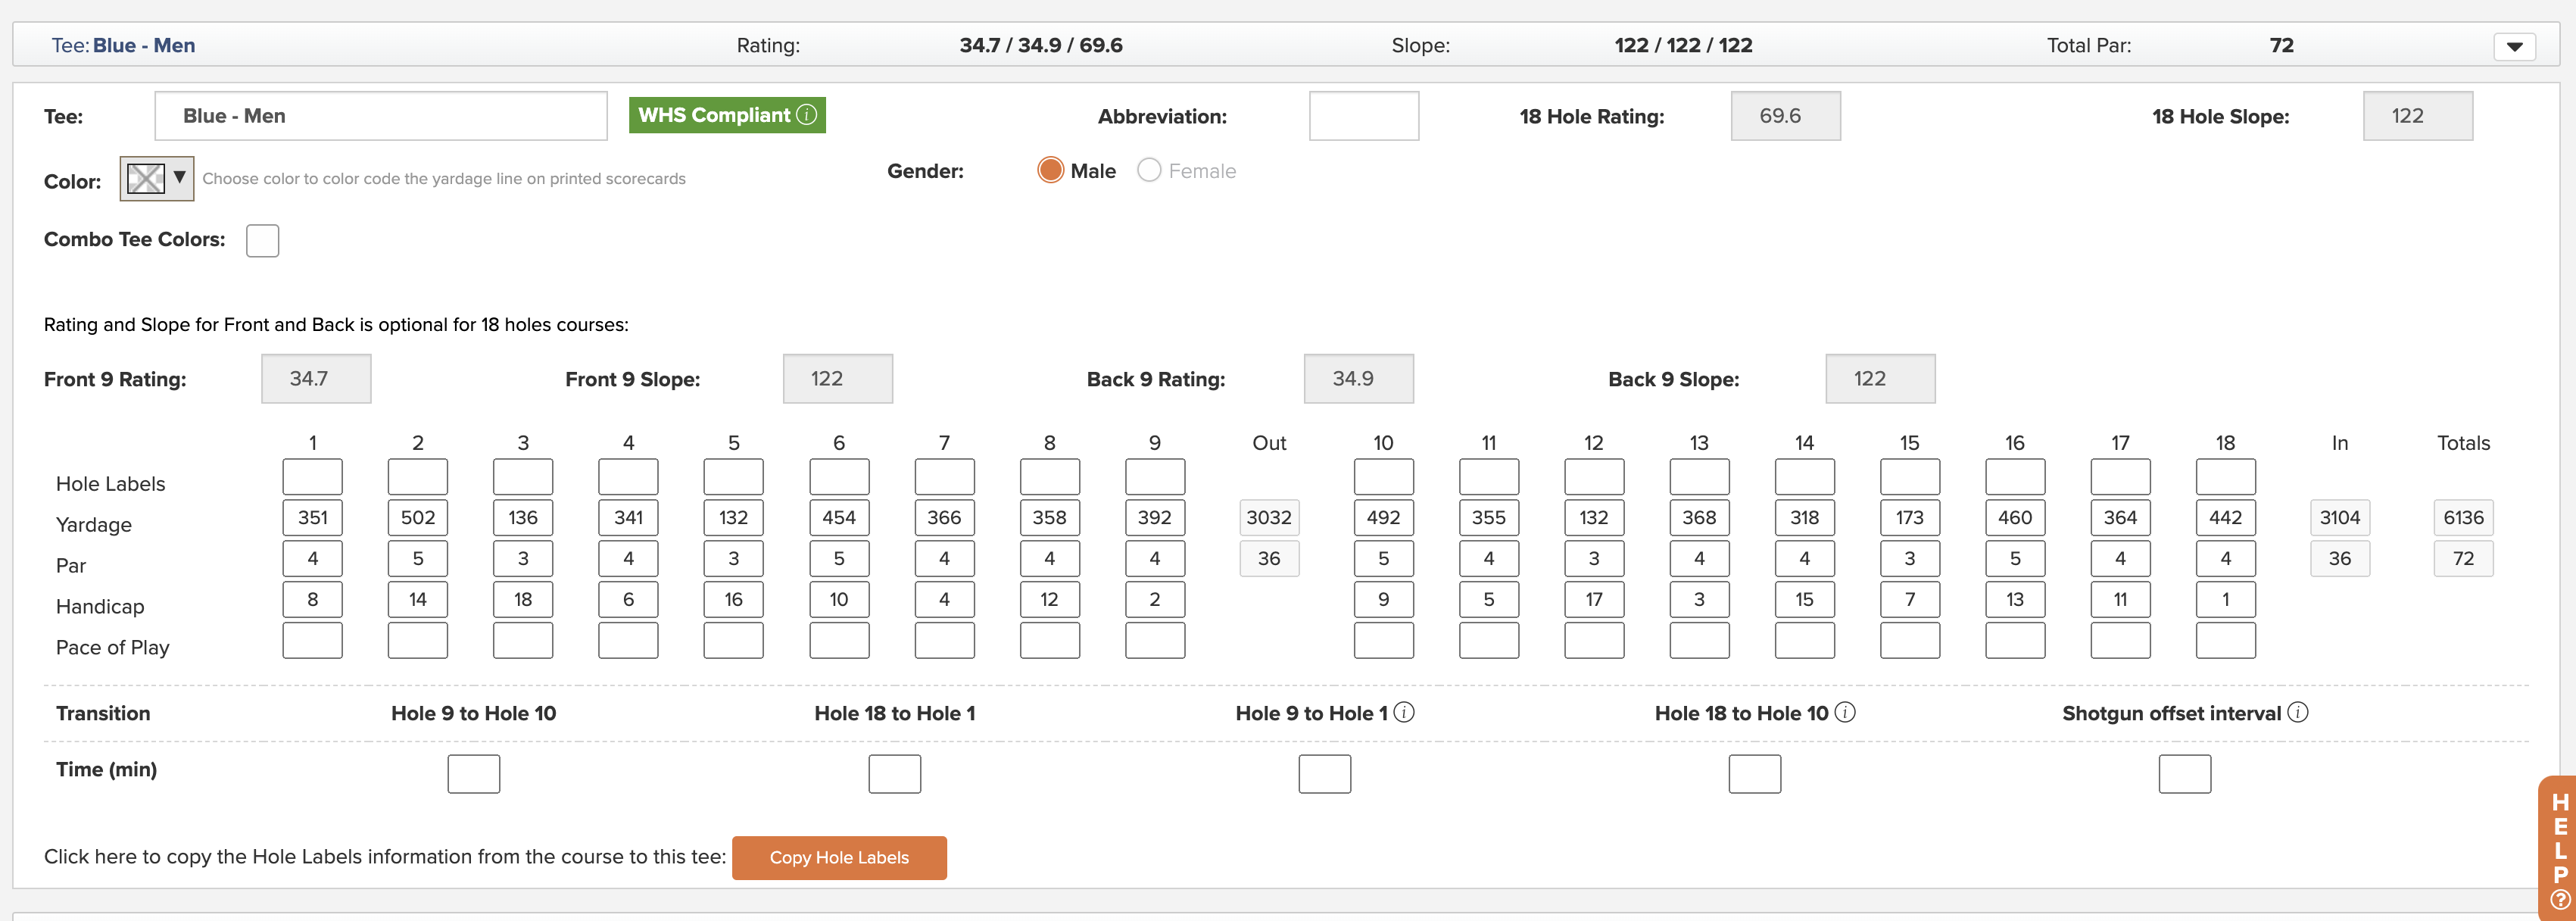2576x921 pixels.
Task: Click the Front 9 Rating field
Action: pyautogui.click(x=316, y=379)
